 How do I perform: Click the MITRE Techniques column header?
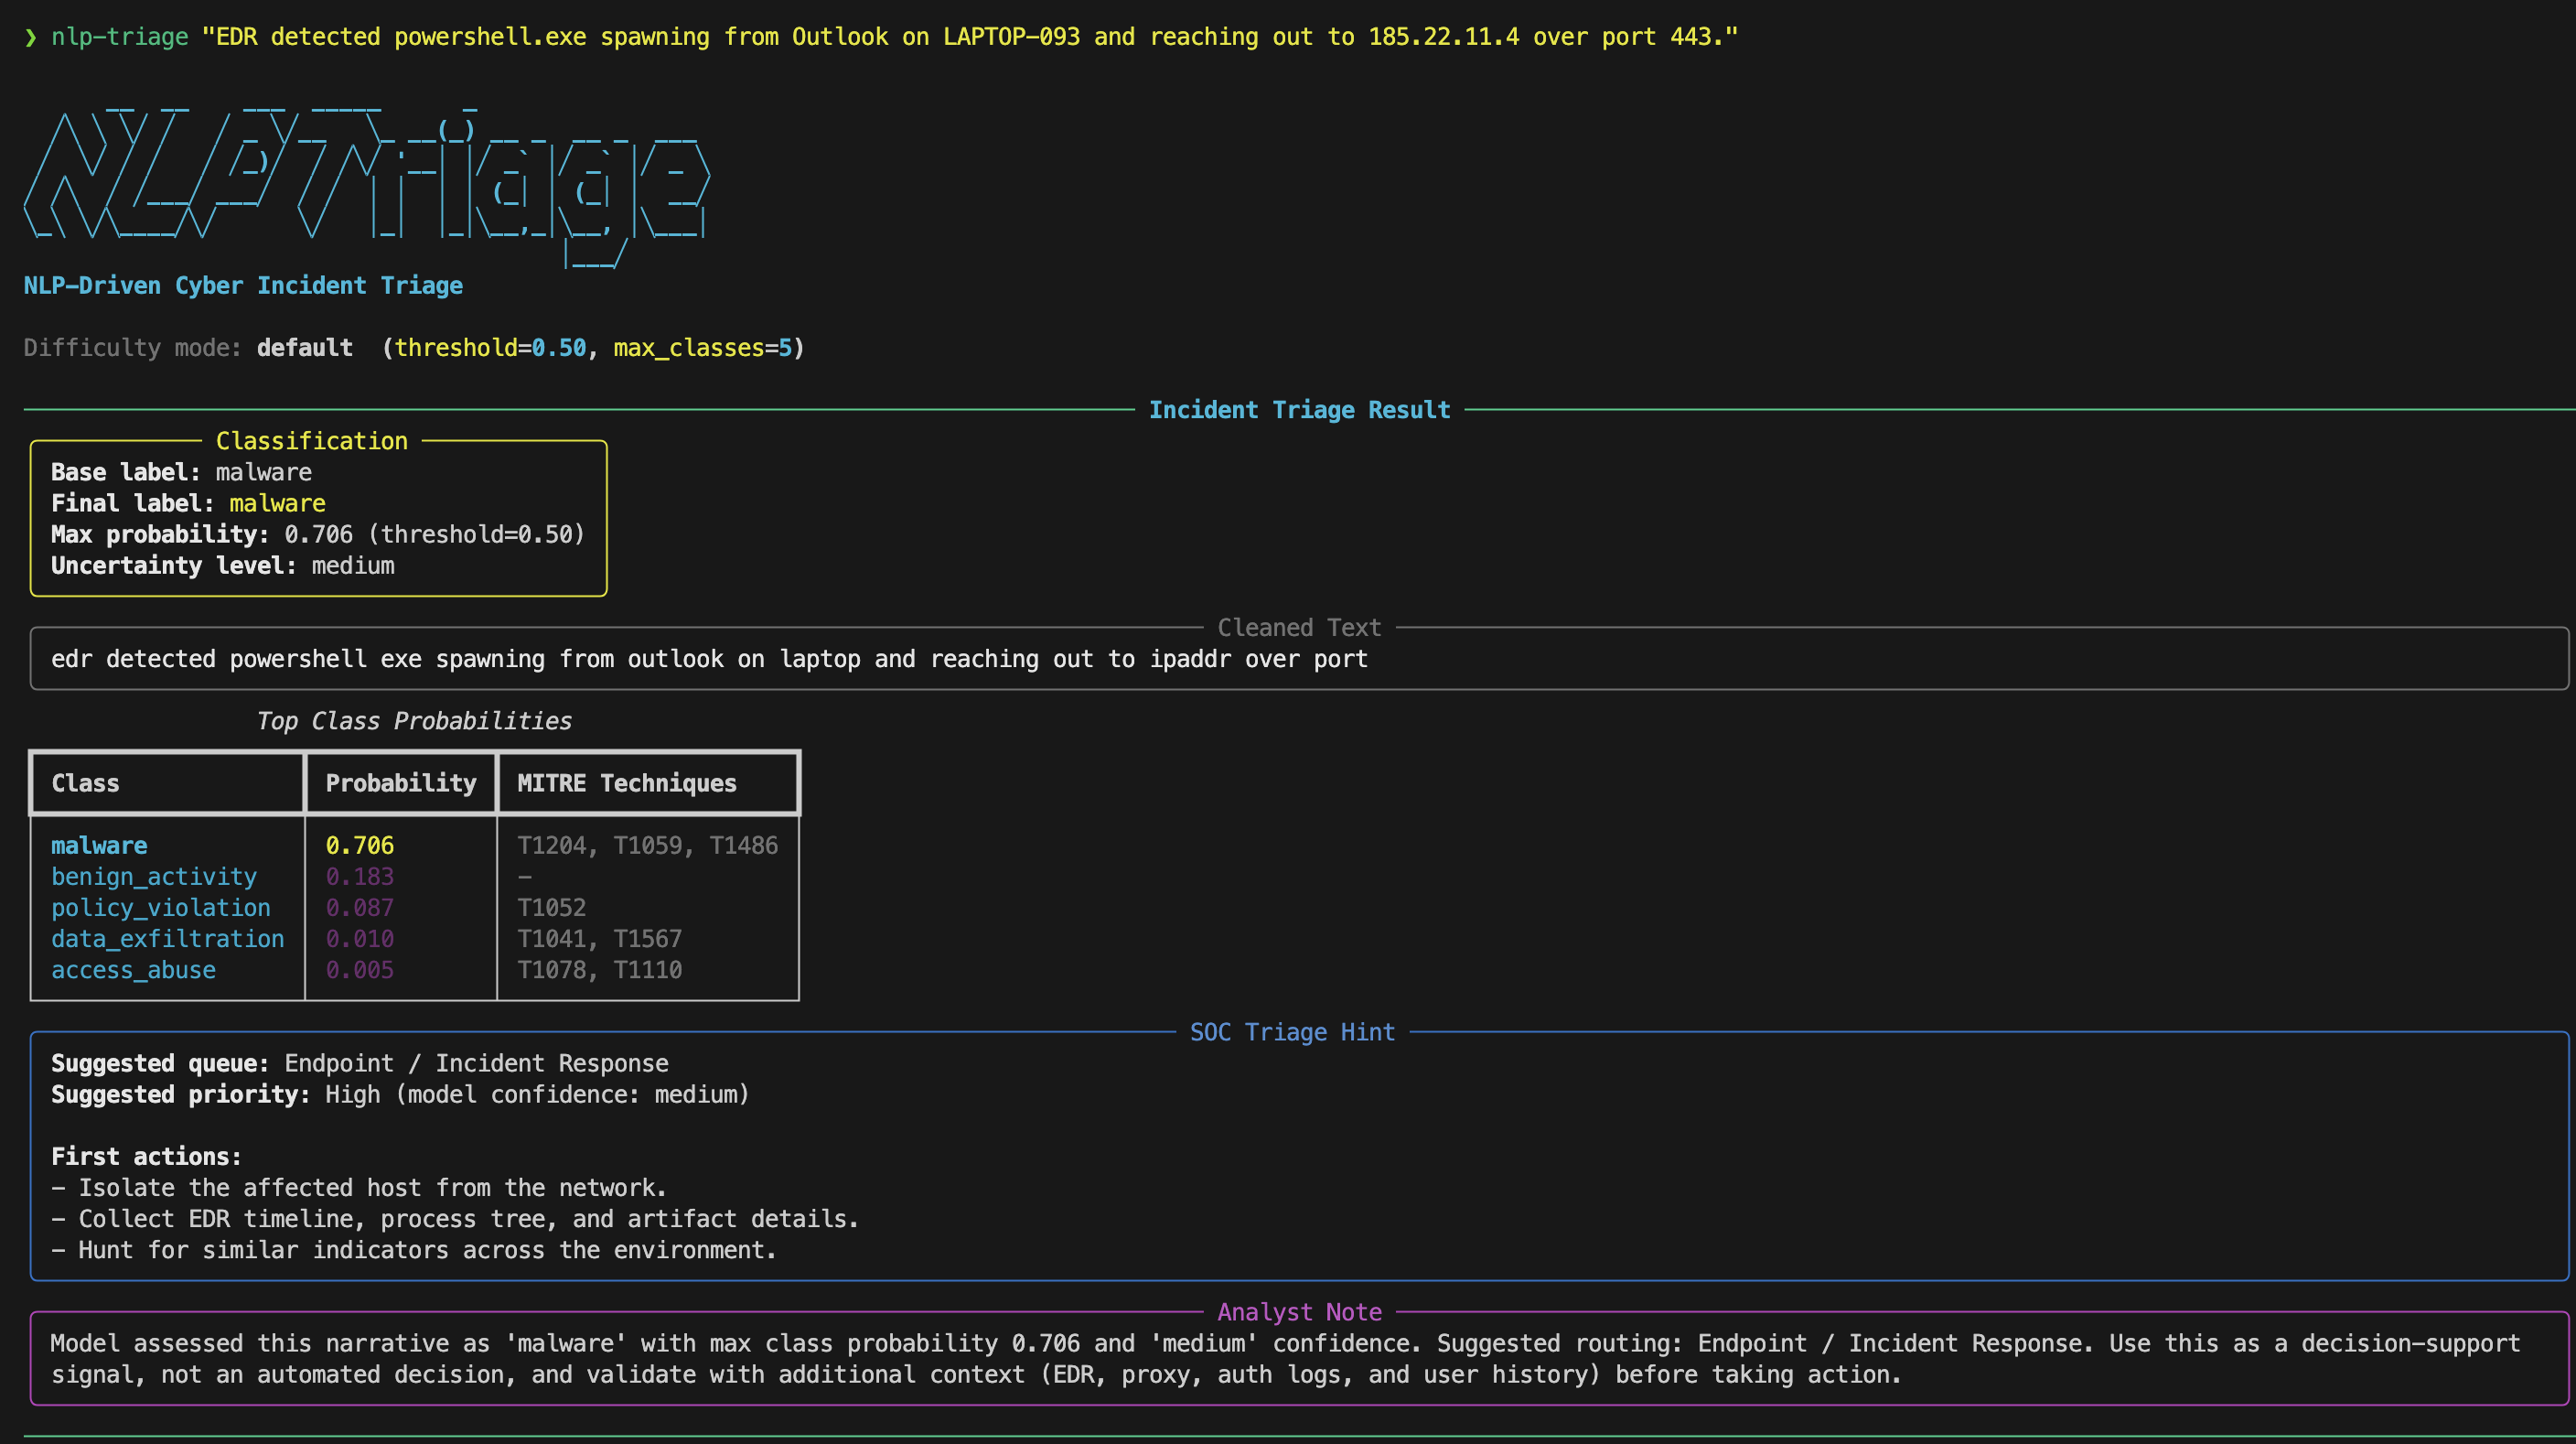(626, 783)
